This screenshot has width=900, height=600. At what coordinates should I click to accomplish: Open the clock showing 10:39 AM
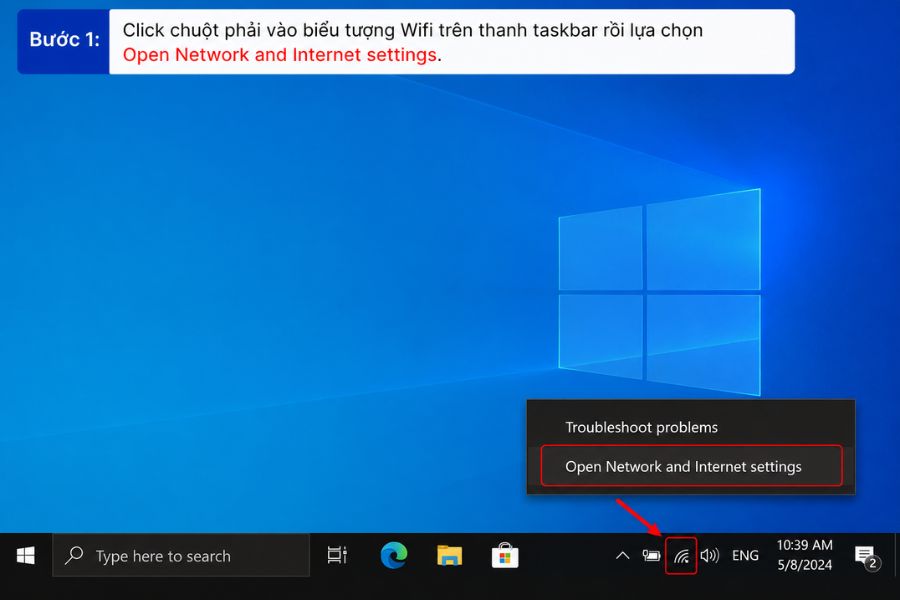click(x=804, y=555)
